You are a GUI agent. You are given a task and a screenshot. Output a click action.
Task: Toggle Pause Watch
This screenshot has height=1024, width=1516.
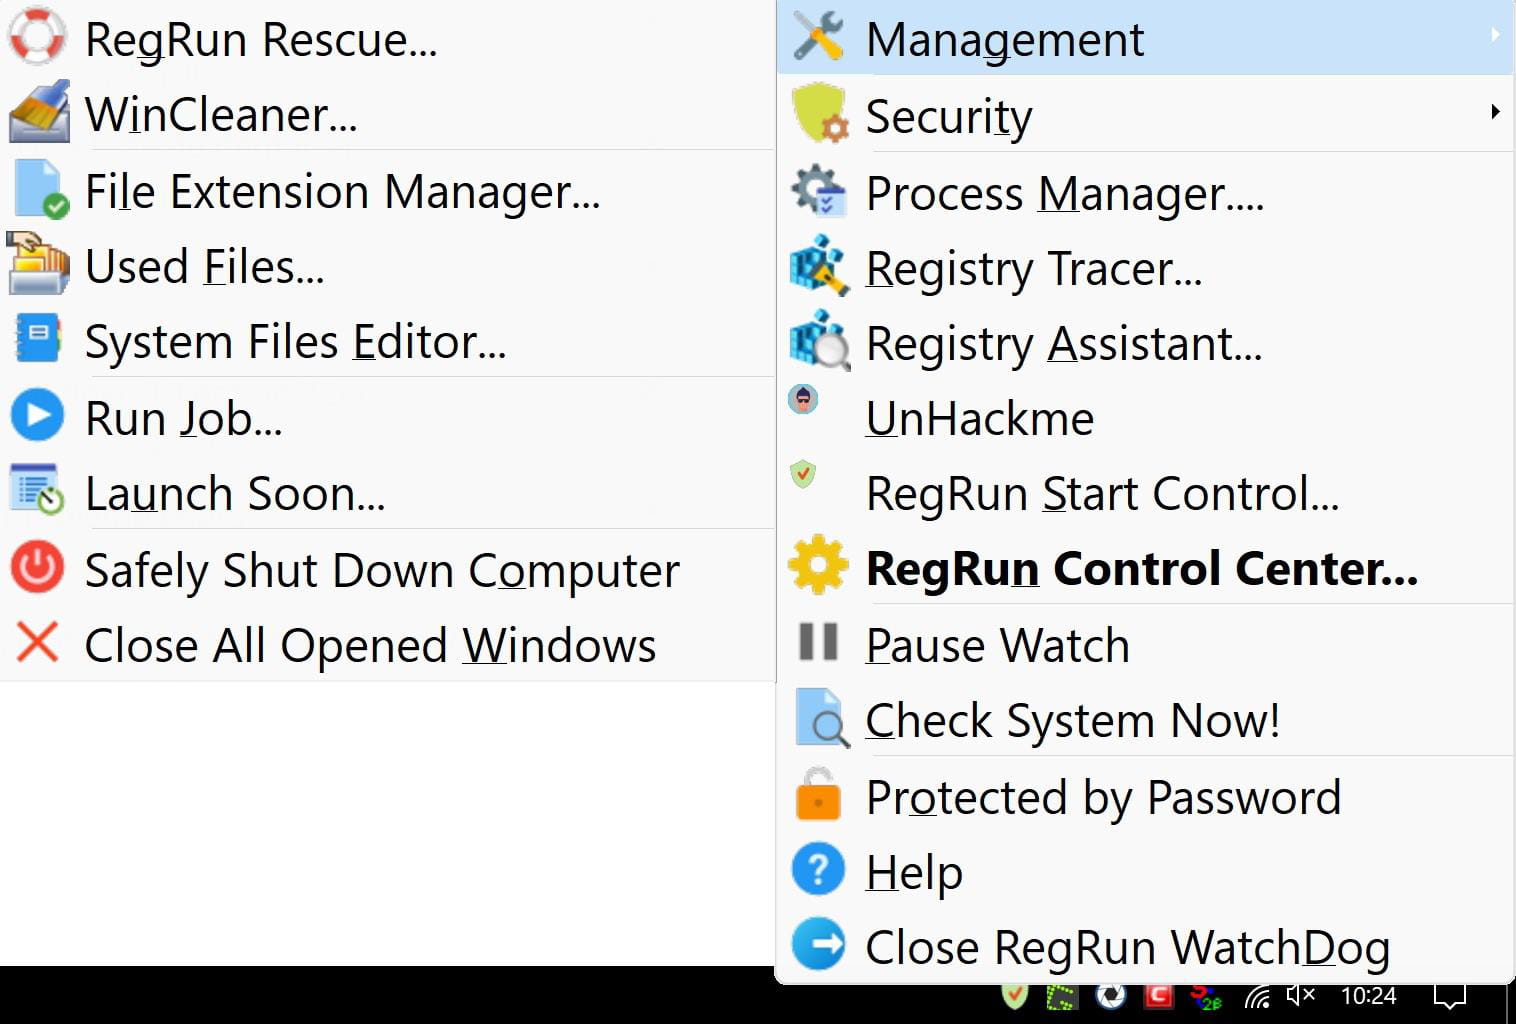[x=1145, y=644]
